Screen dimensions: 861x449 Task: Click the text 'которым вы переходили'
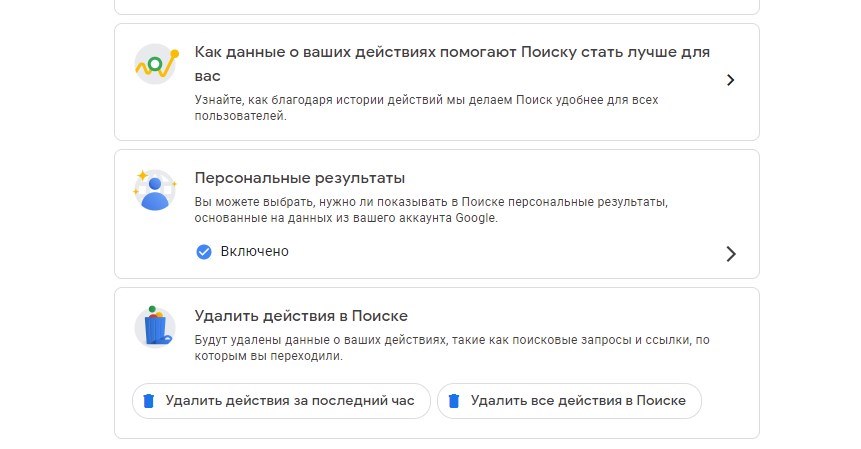click(269, 356)
